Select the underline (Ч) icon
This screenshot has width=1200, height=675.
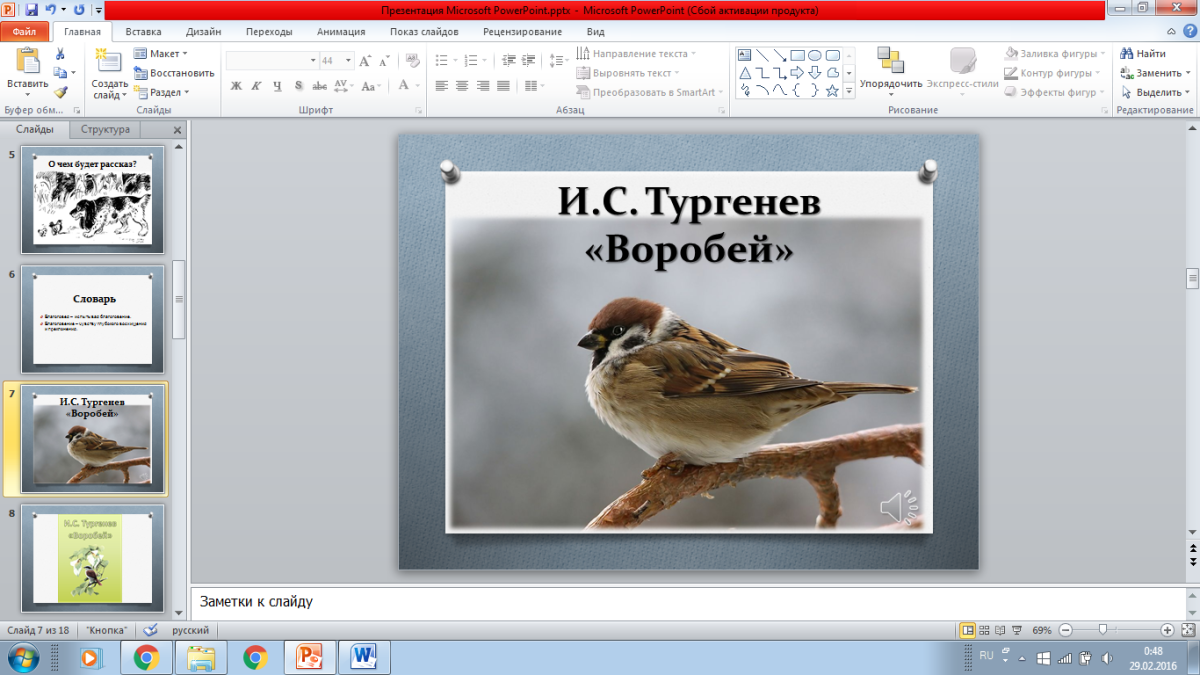[x=278, y=86]
